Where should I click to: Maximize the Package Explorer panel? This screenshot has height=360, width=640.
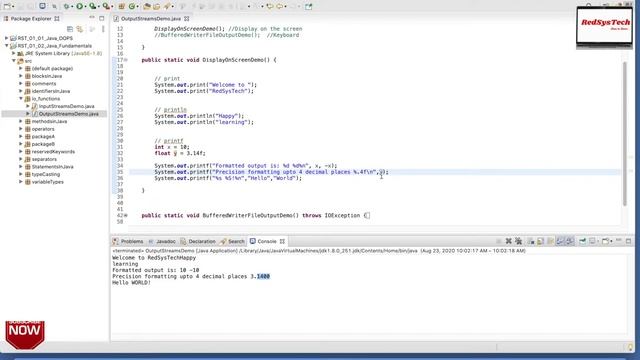(x=102, y=18)
